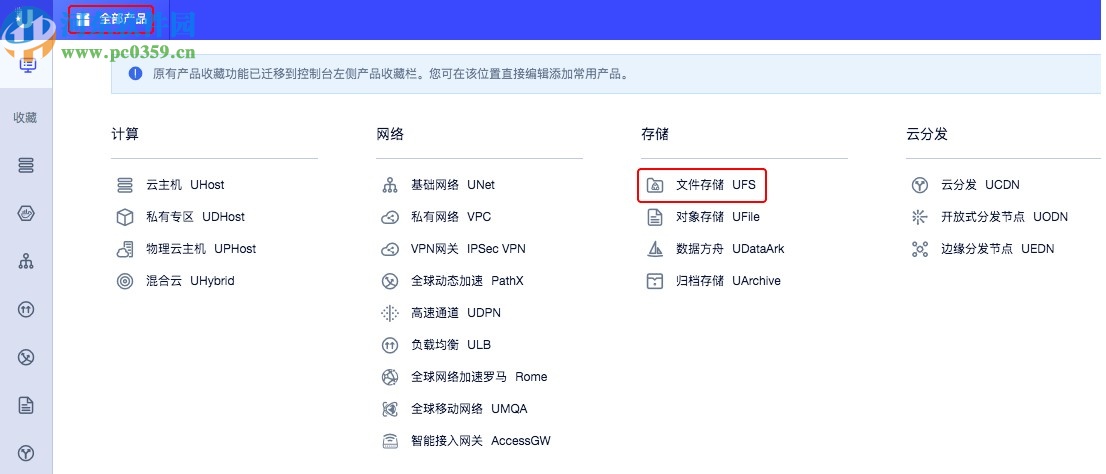Open 基础网络 UNet
The height and width of the screenshot is (474, 1106).
453,185
